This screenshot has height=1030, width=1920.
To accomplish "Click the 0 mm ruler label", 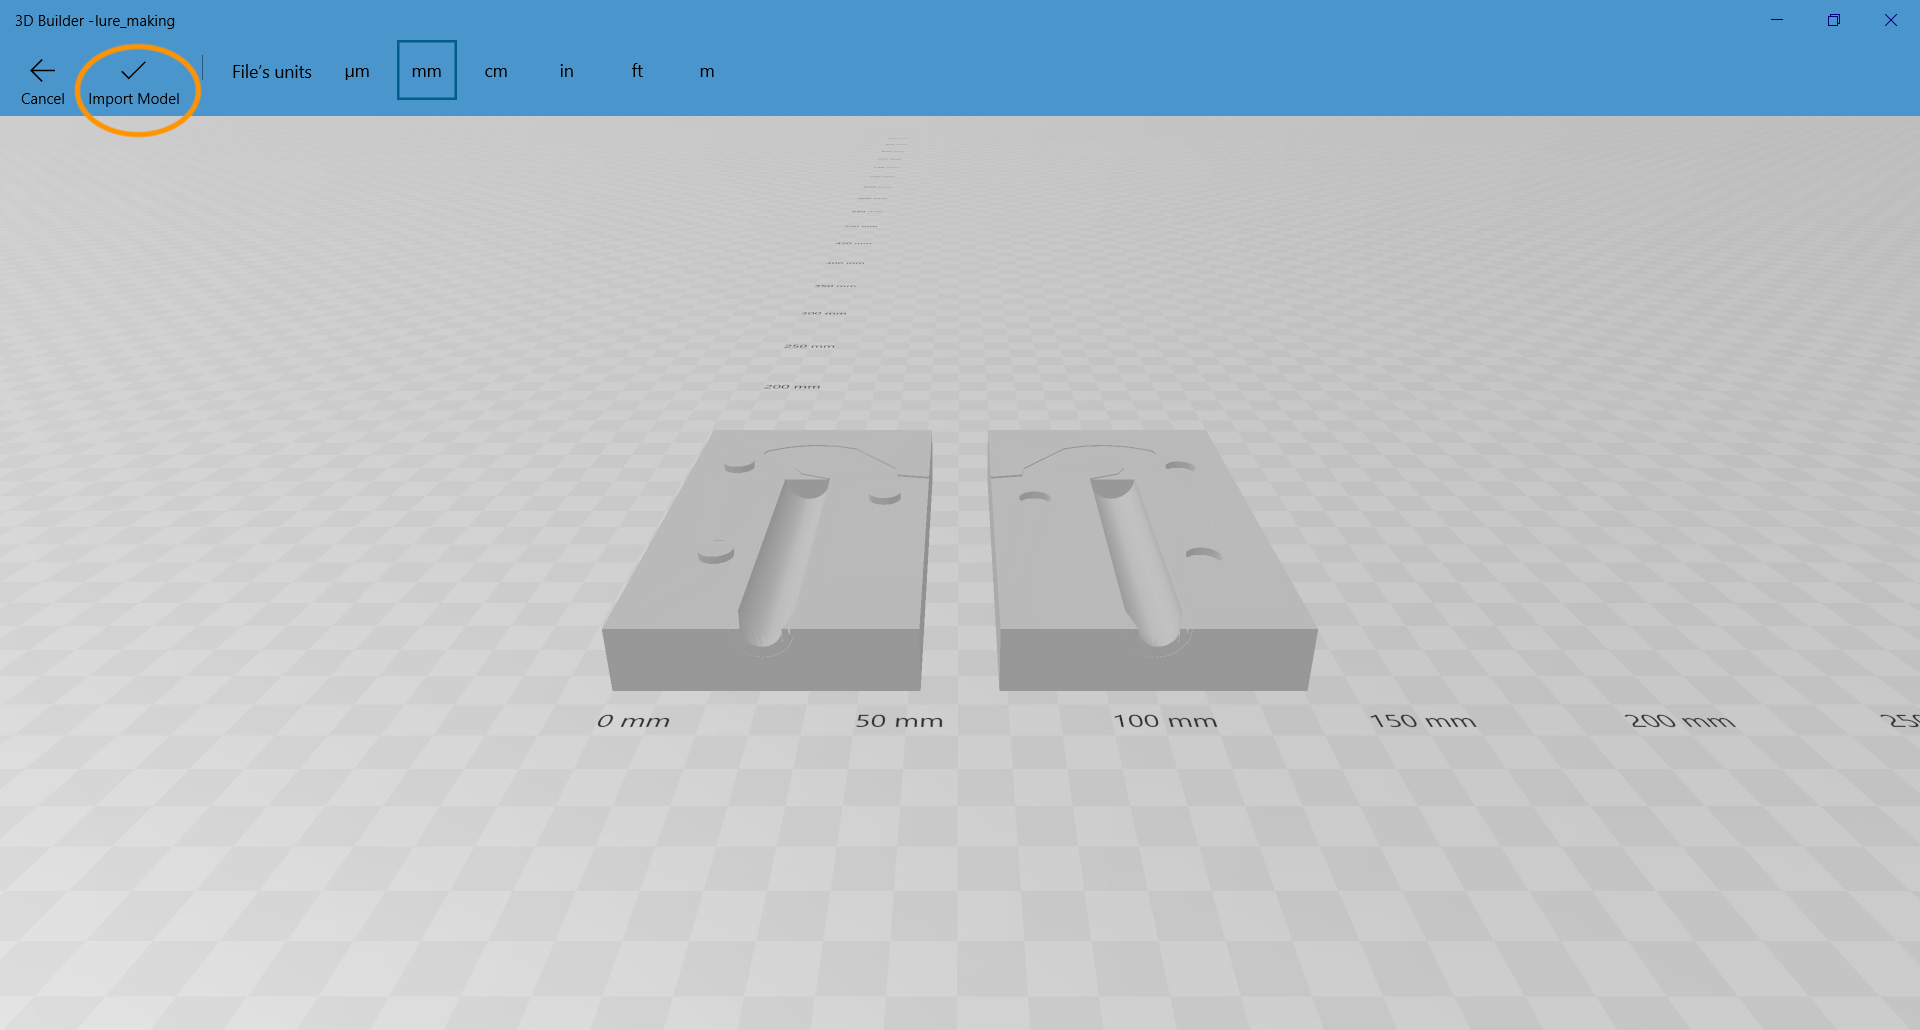I will coord(633,721).
